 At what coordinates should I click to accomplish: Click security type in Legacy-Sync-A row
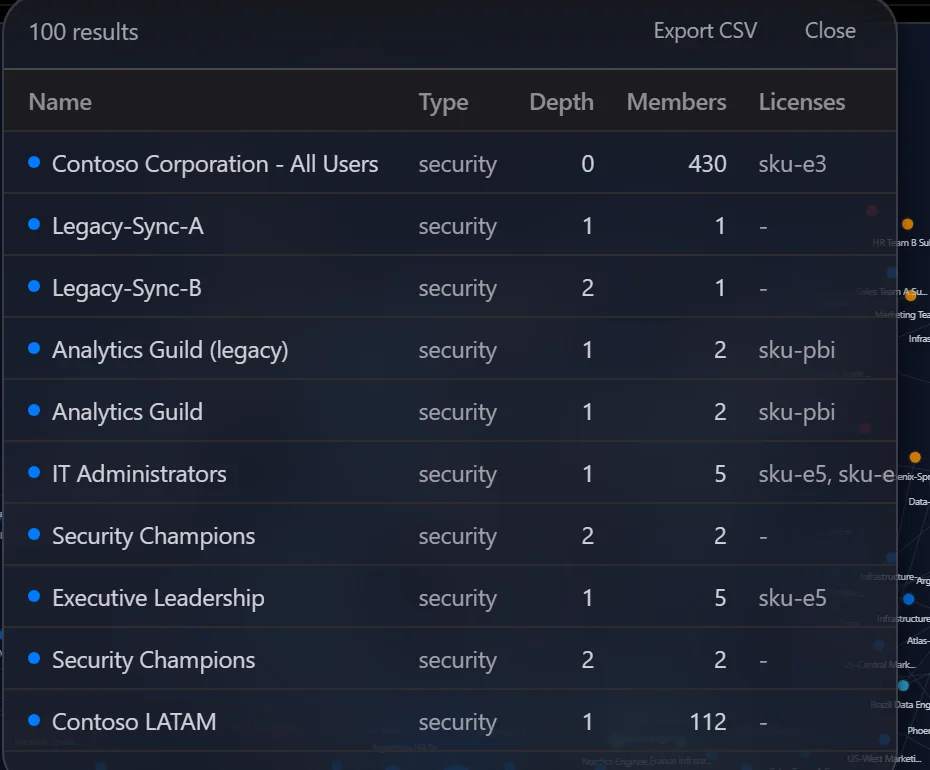[x=457, y=226]
